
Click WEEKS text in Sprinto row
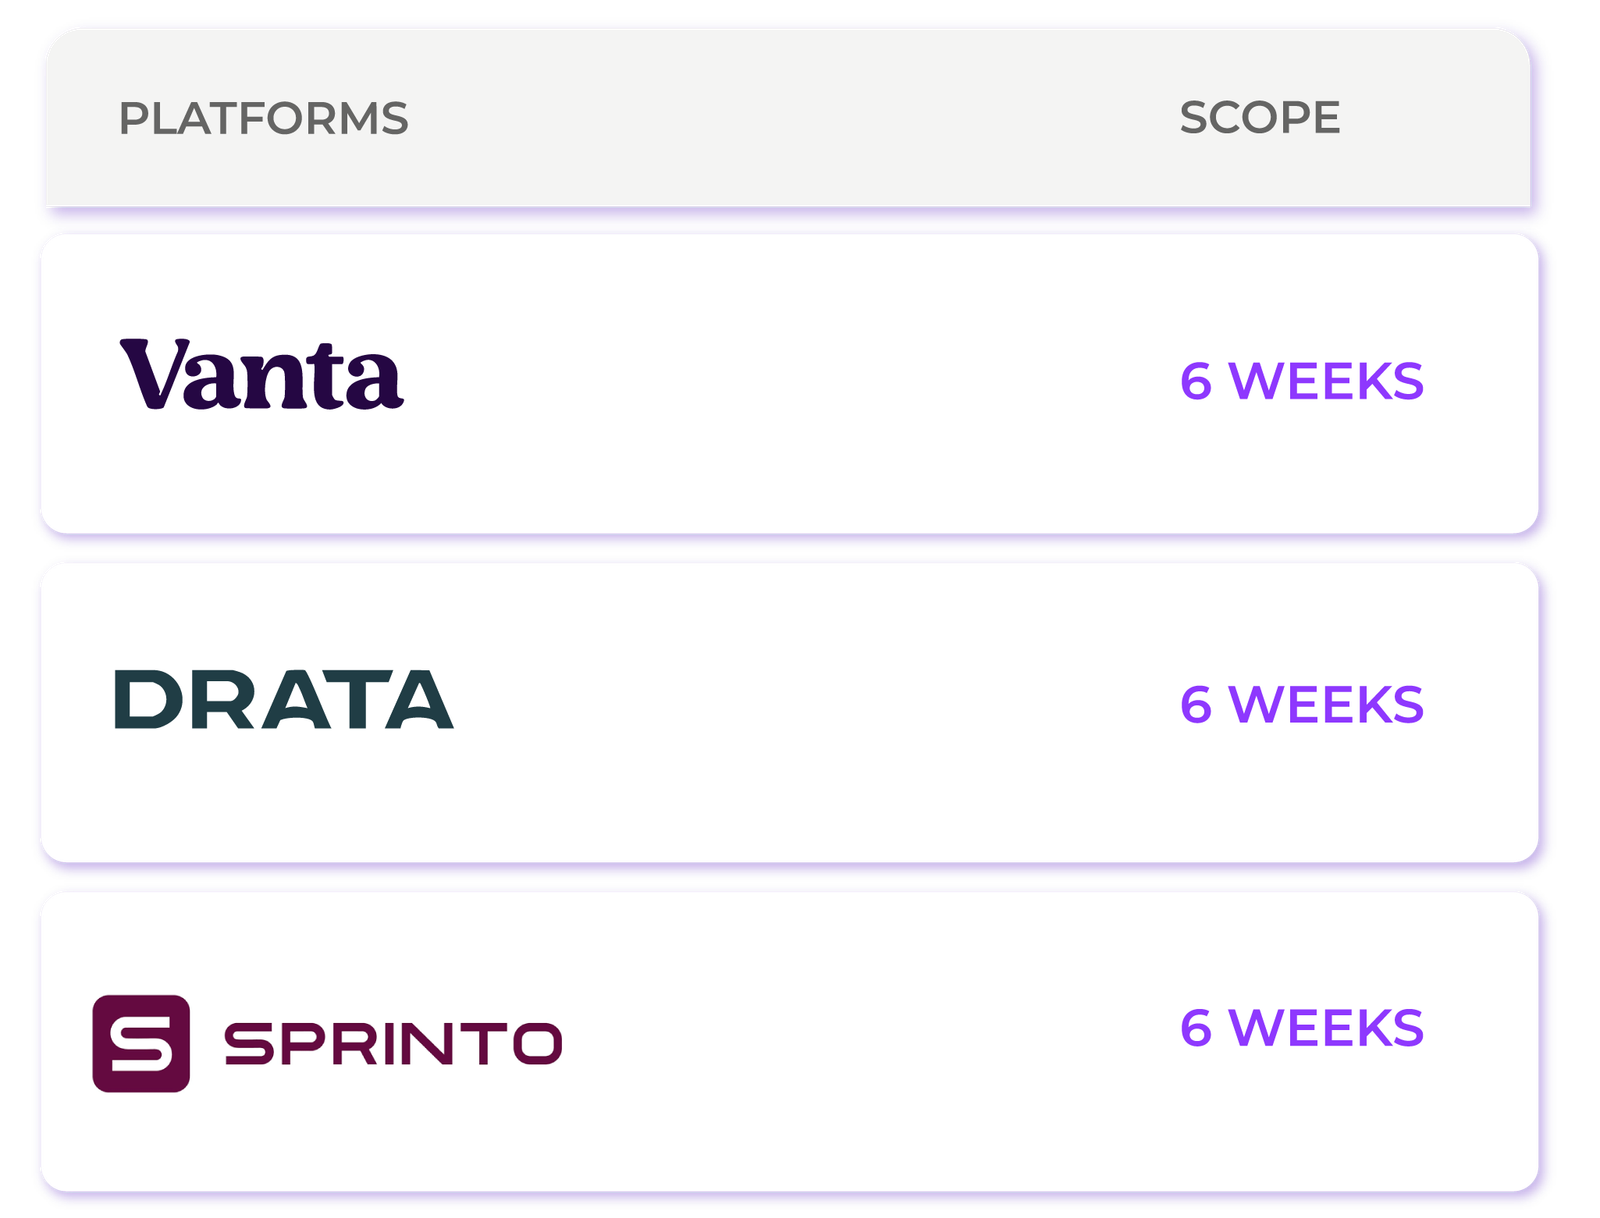click(1326, 1028)
